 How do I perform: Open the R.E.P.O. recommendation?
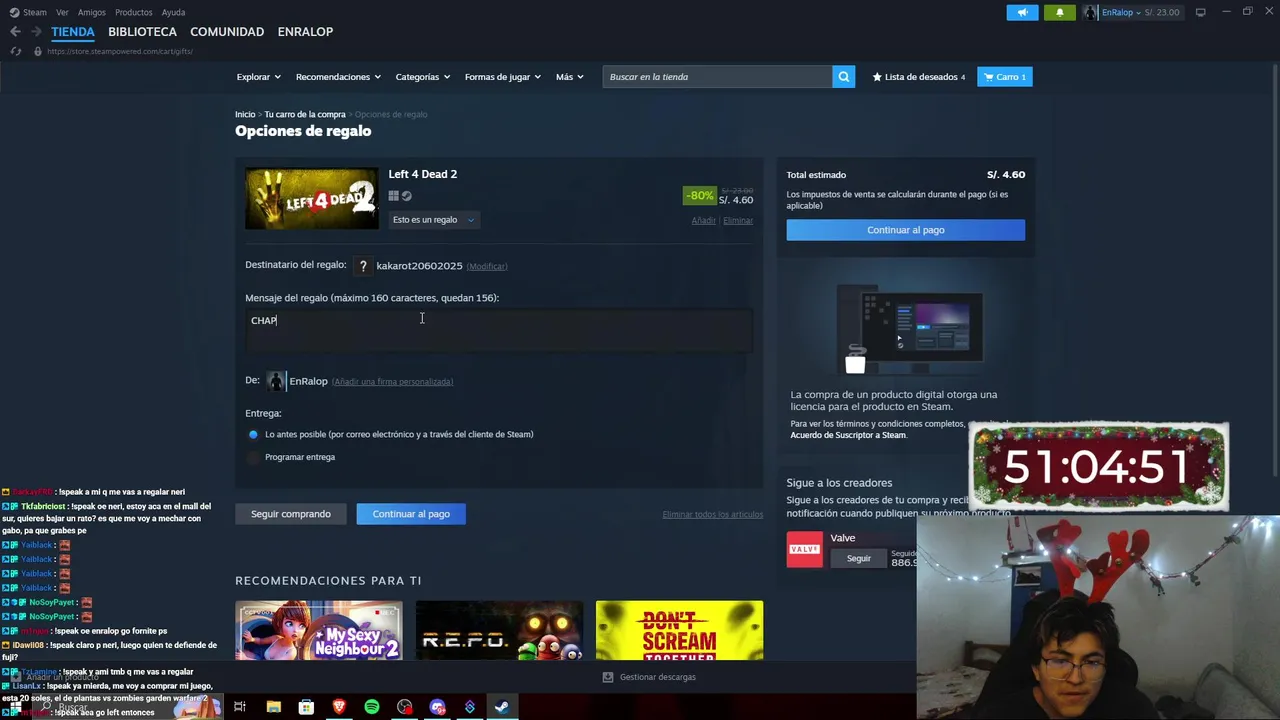pos(499,630)
